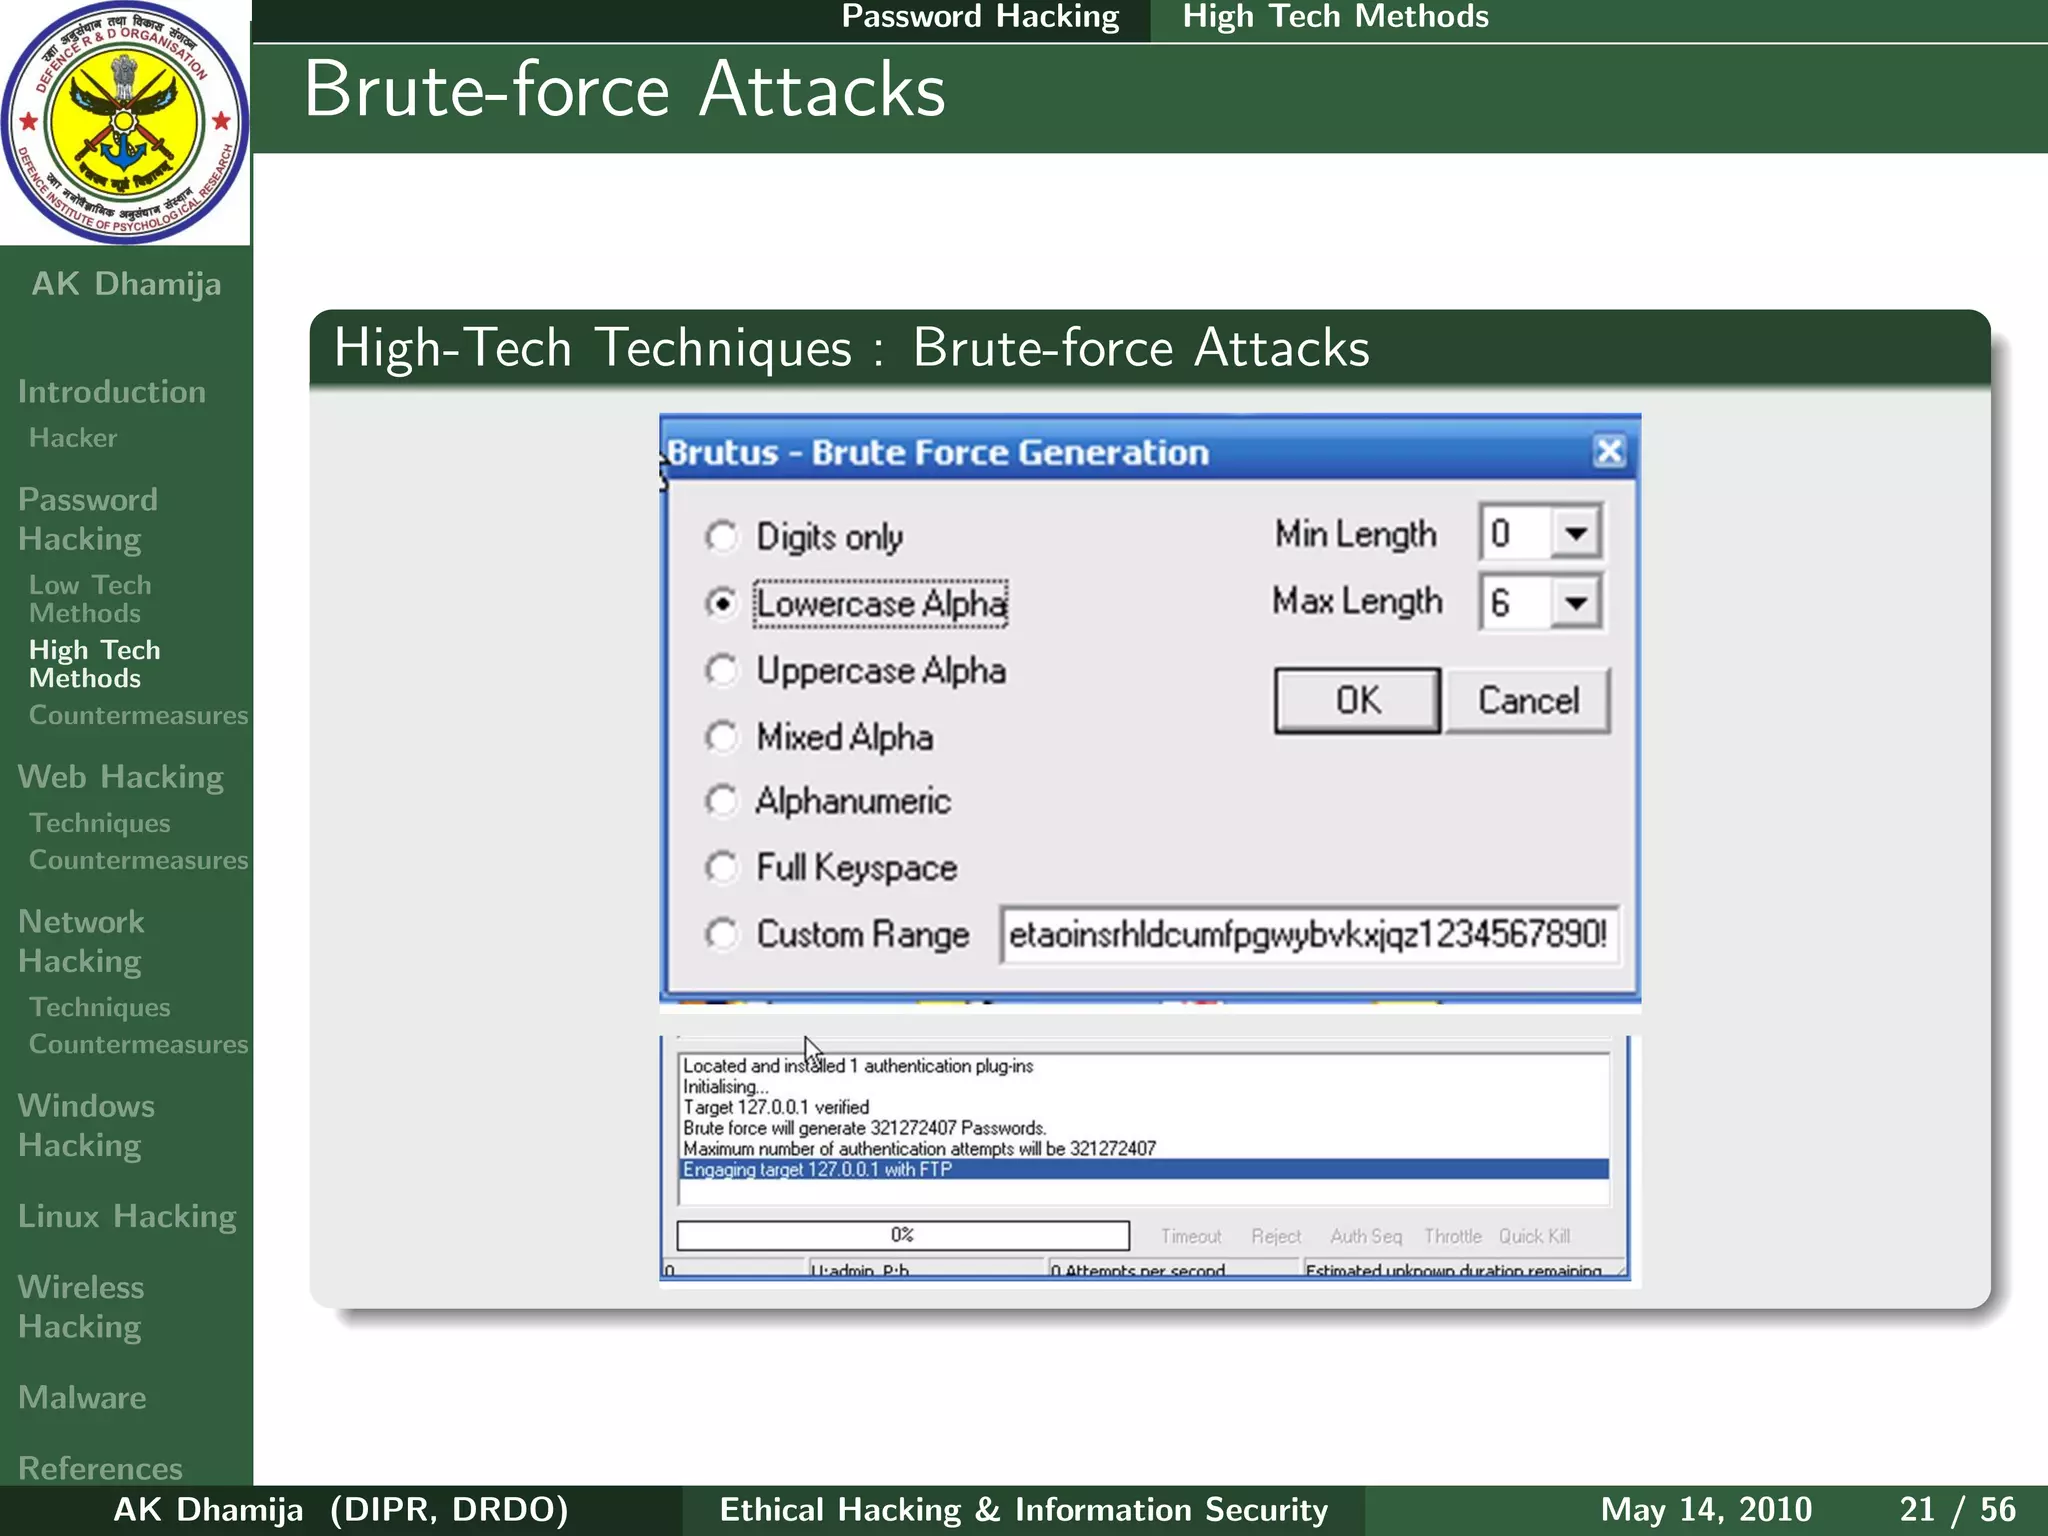Select the Custom Range radio button
Viewport: 2048px width, 1536px height.
pos(721,934)
